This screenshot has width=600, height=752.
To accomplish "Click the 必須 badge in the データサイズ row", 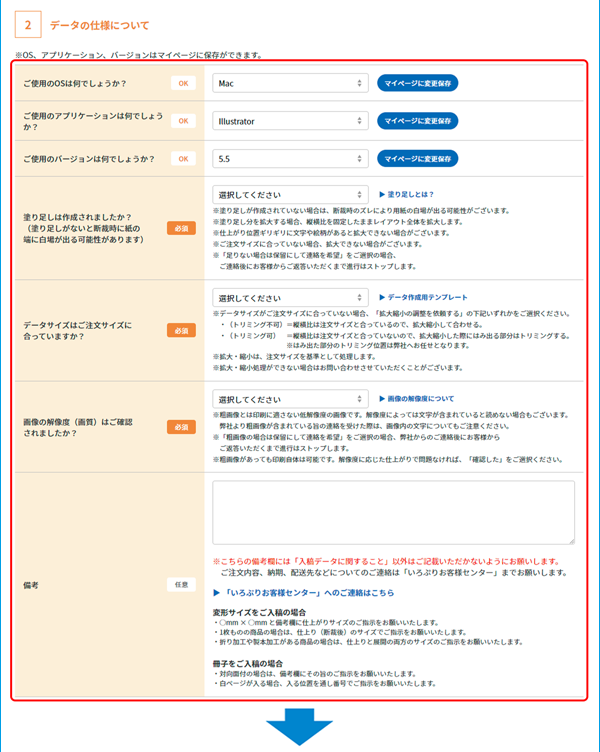I will [x=181, y=330].
